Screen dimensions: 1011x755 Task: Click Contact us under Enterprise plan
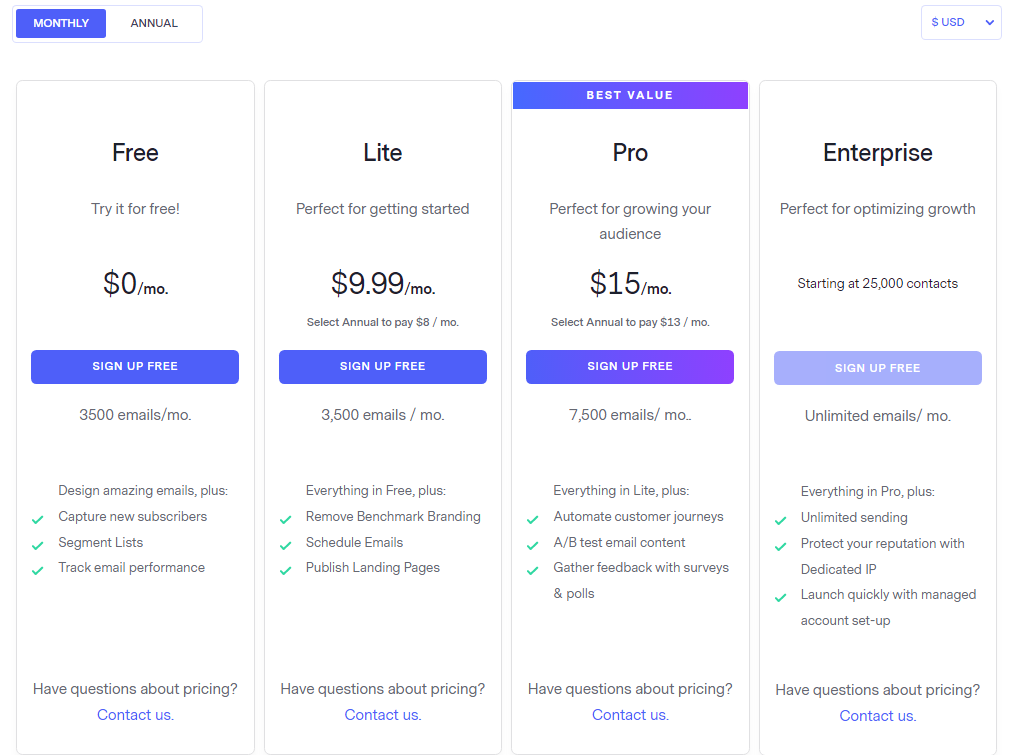pos(878,716)
